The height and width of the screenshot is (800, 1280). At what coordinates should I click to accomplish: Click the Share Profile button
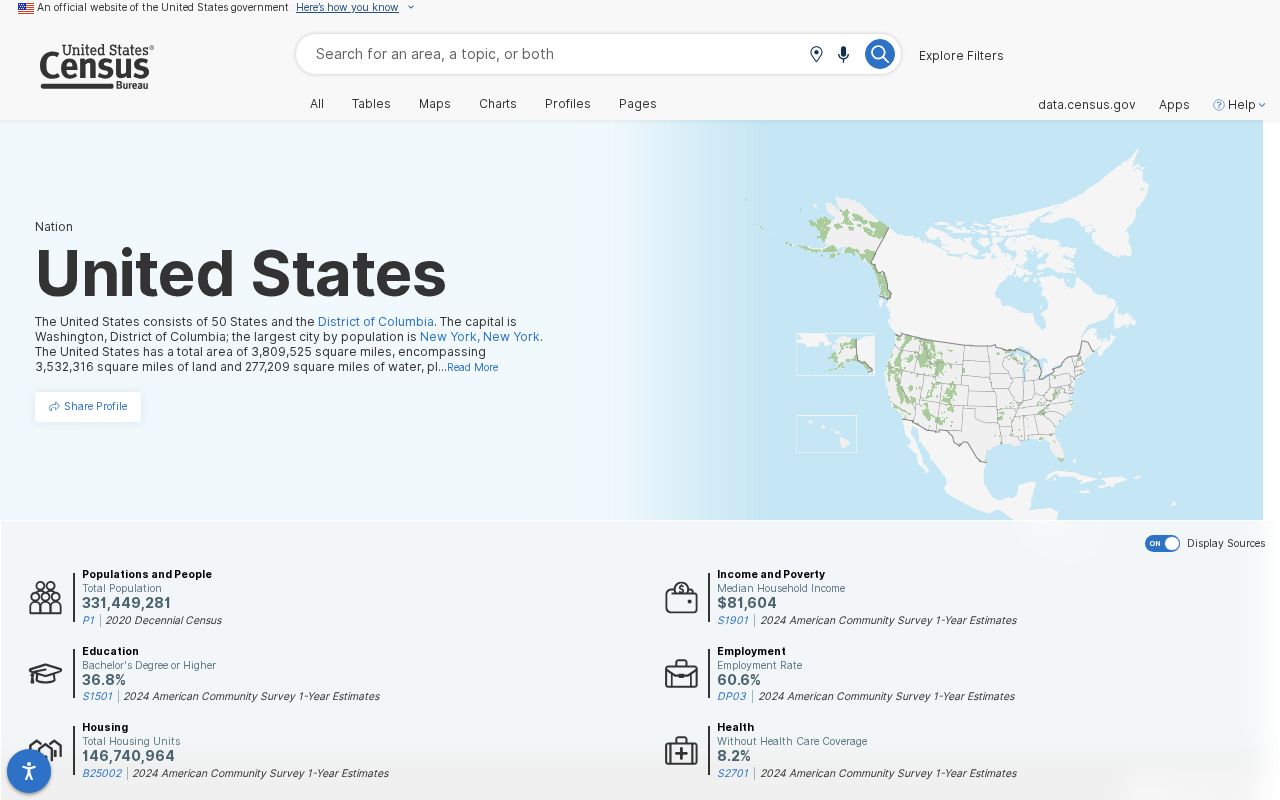click(88, 407)
